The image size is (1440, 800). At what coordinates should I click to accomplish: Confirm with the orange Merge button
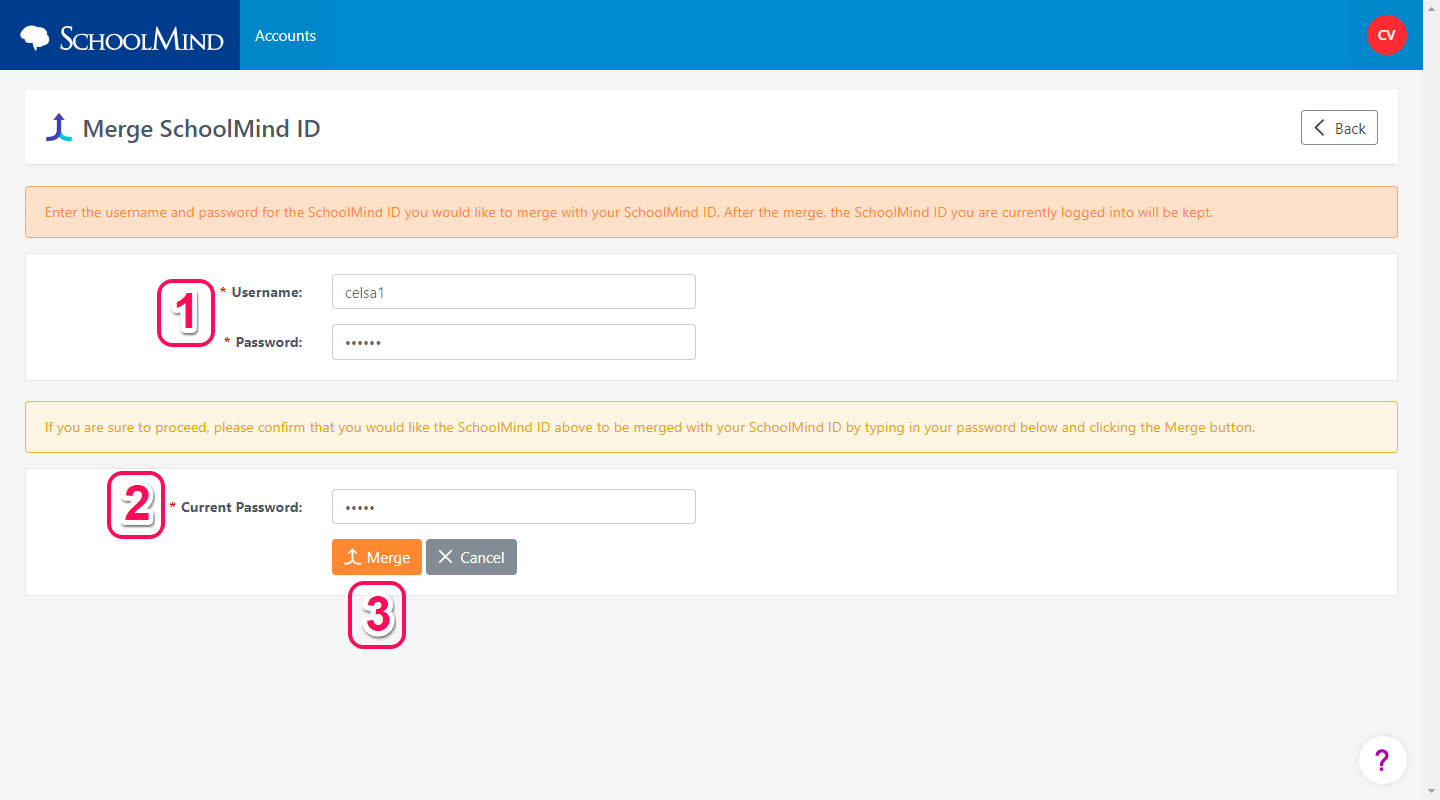coord(377,557)
